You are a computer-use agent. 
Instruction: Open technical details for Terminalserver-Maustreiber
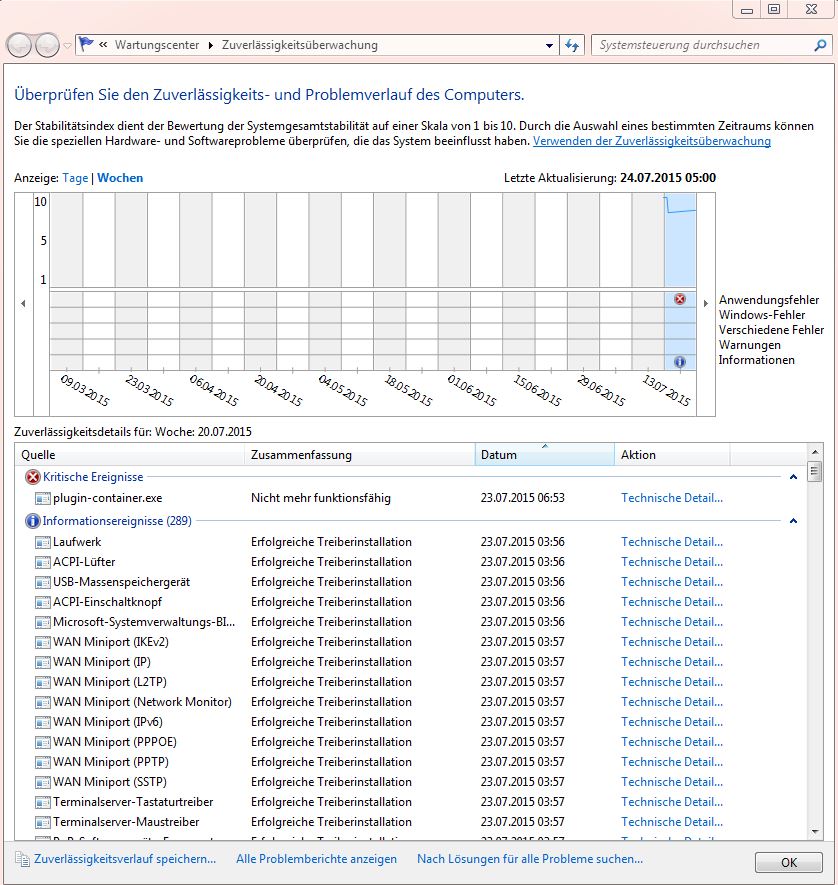tap(672, 822)
